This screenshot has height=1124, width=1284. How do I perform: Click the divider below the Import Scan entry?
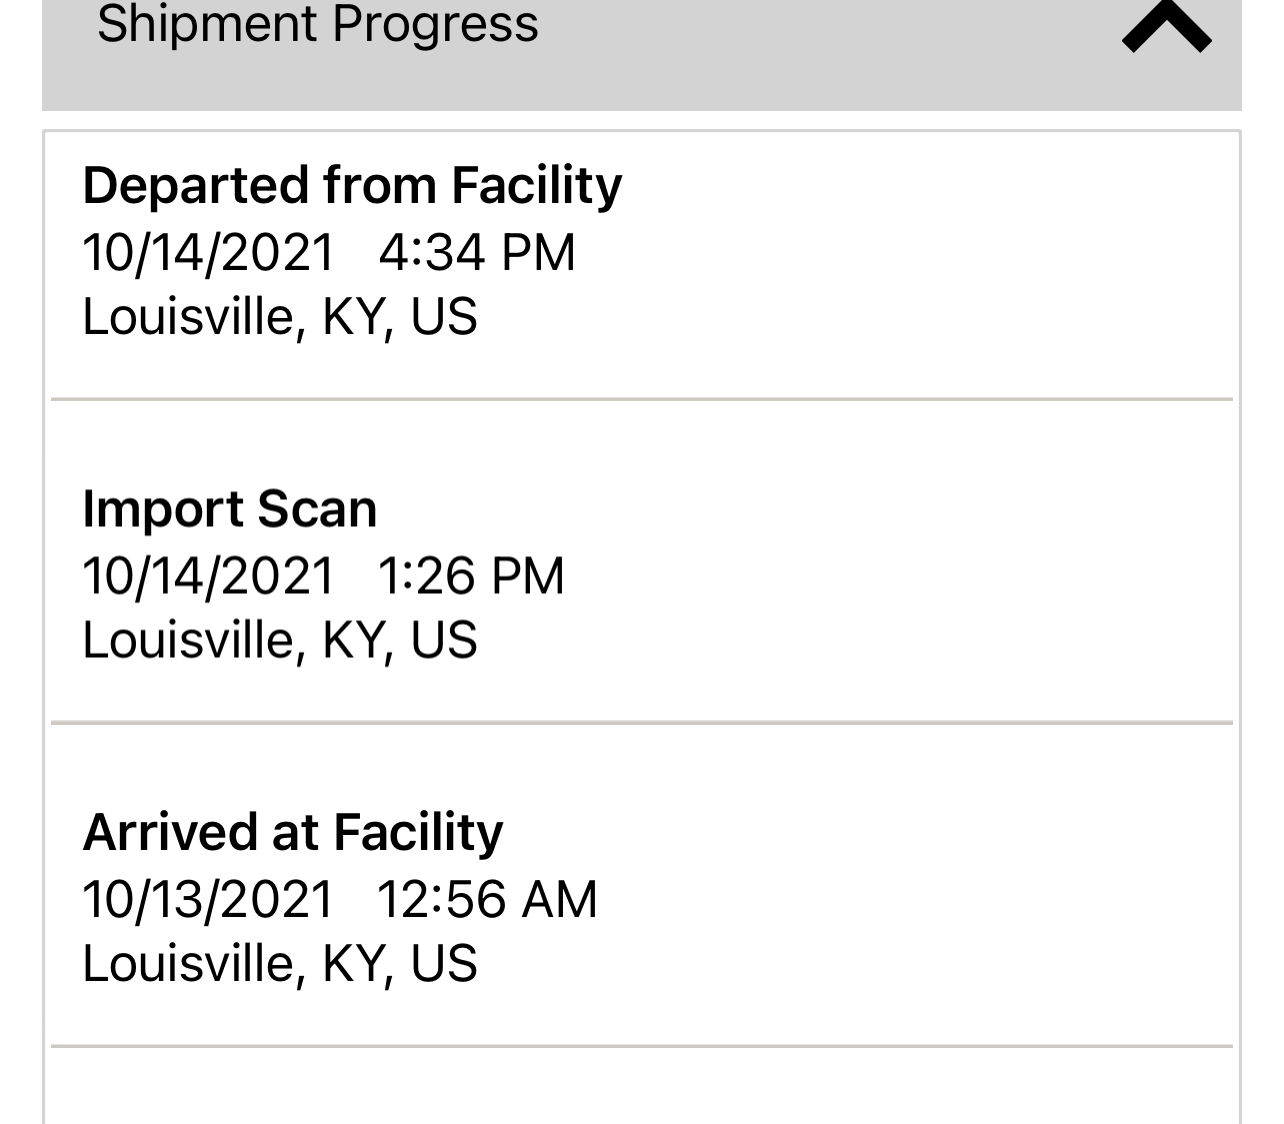[642, 722]
